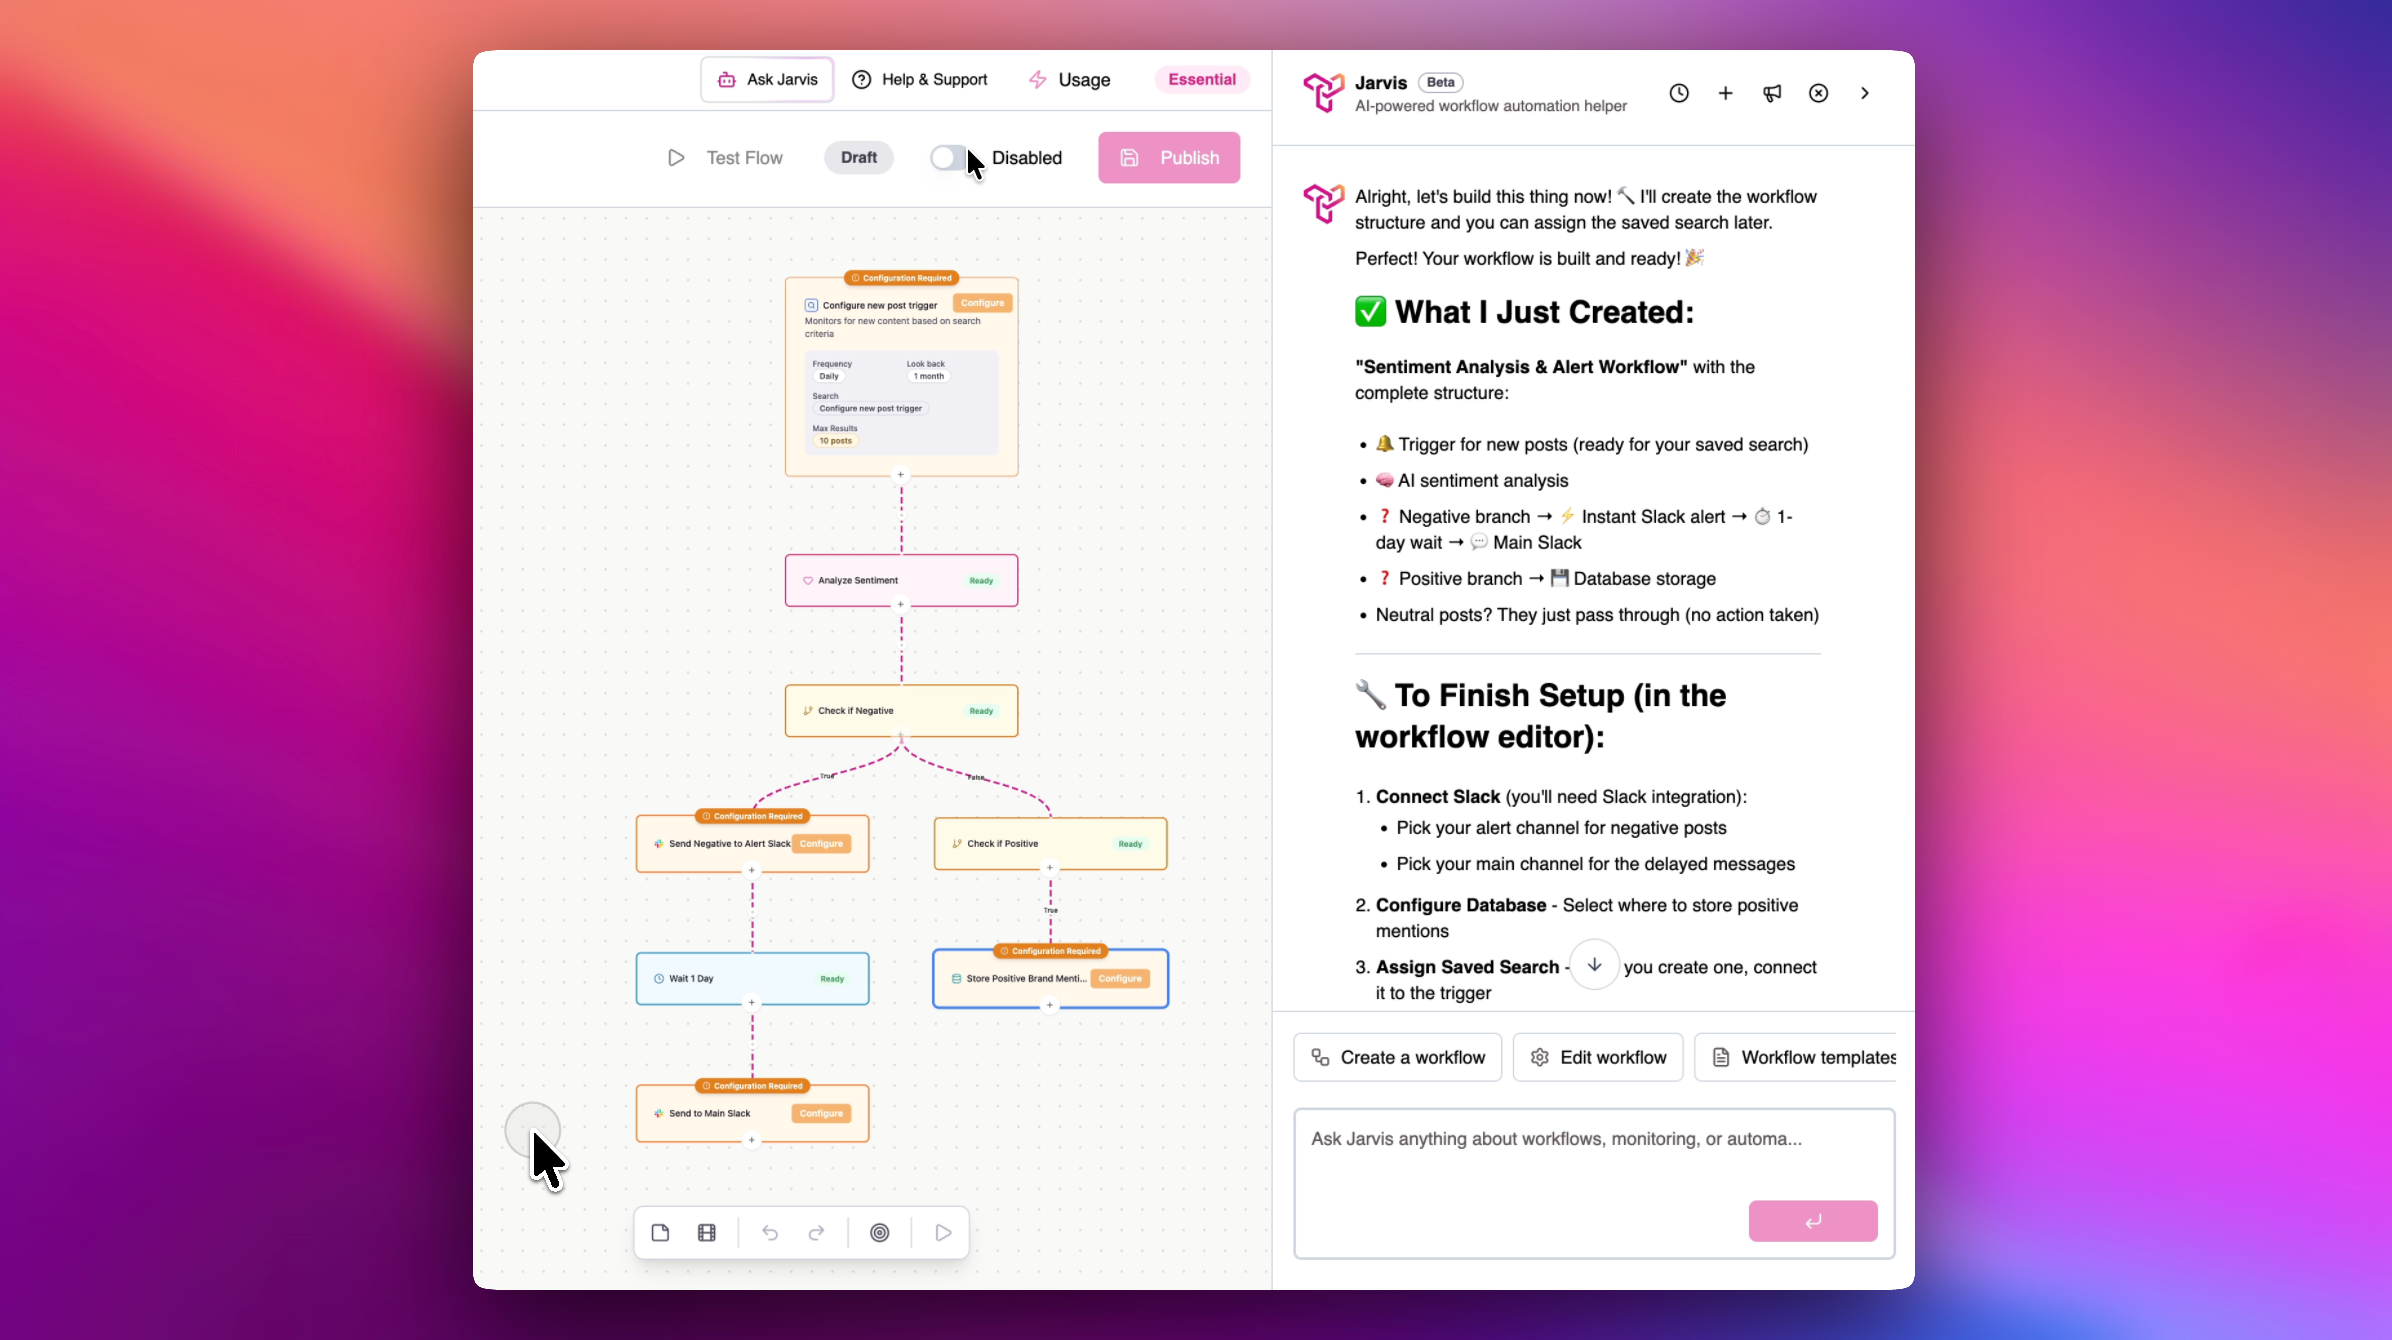
Task: Click Slack icon on Send to Main Slack
Action: pos(658,1114)
